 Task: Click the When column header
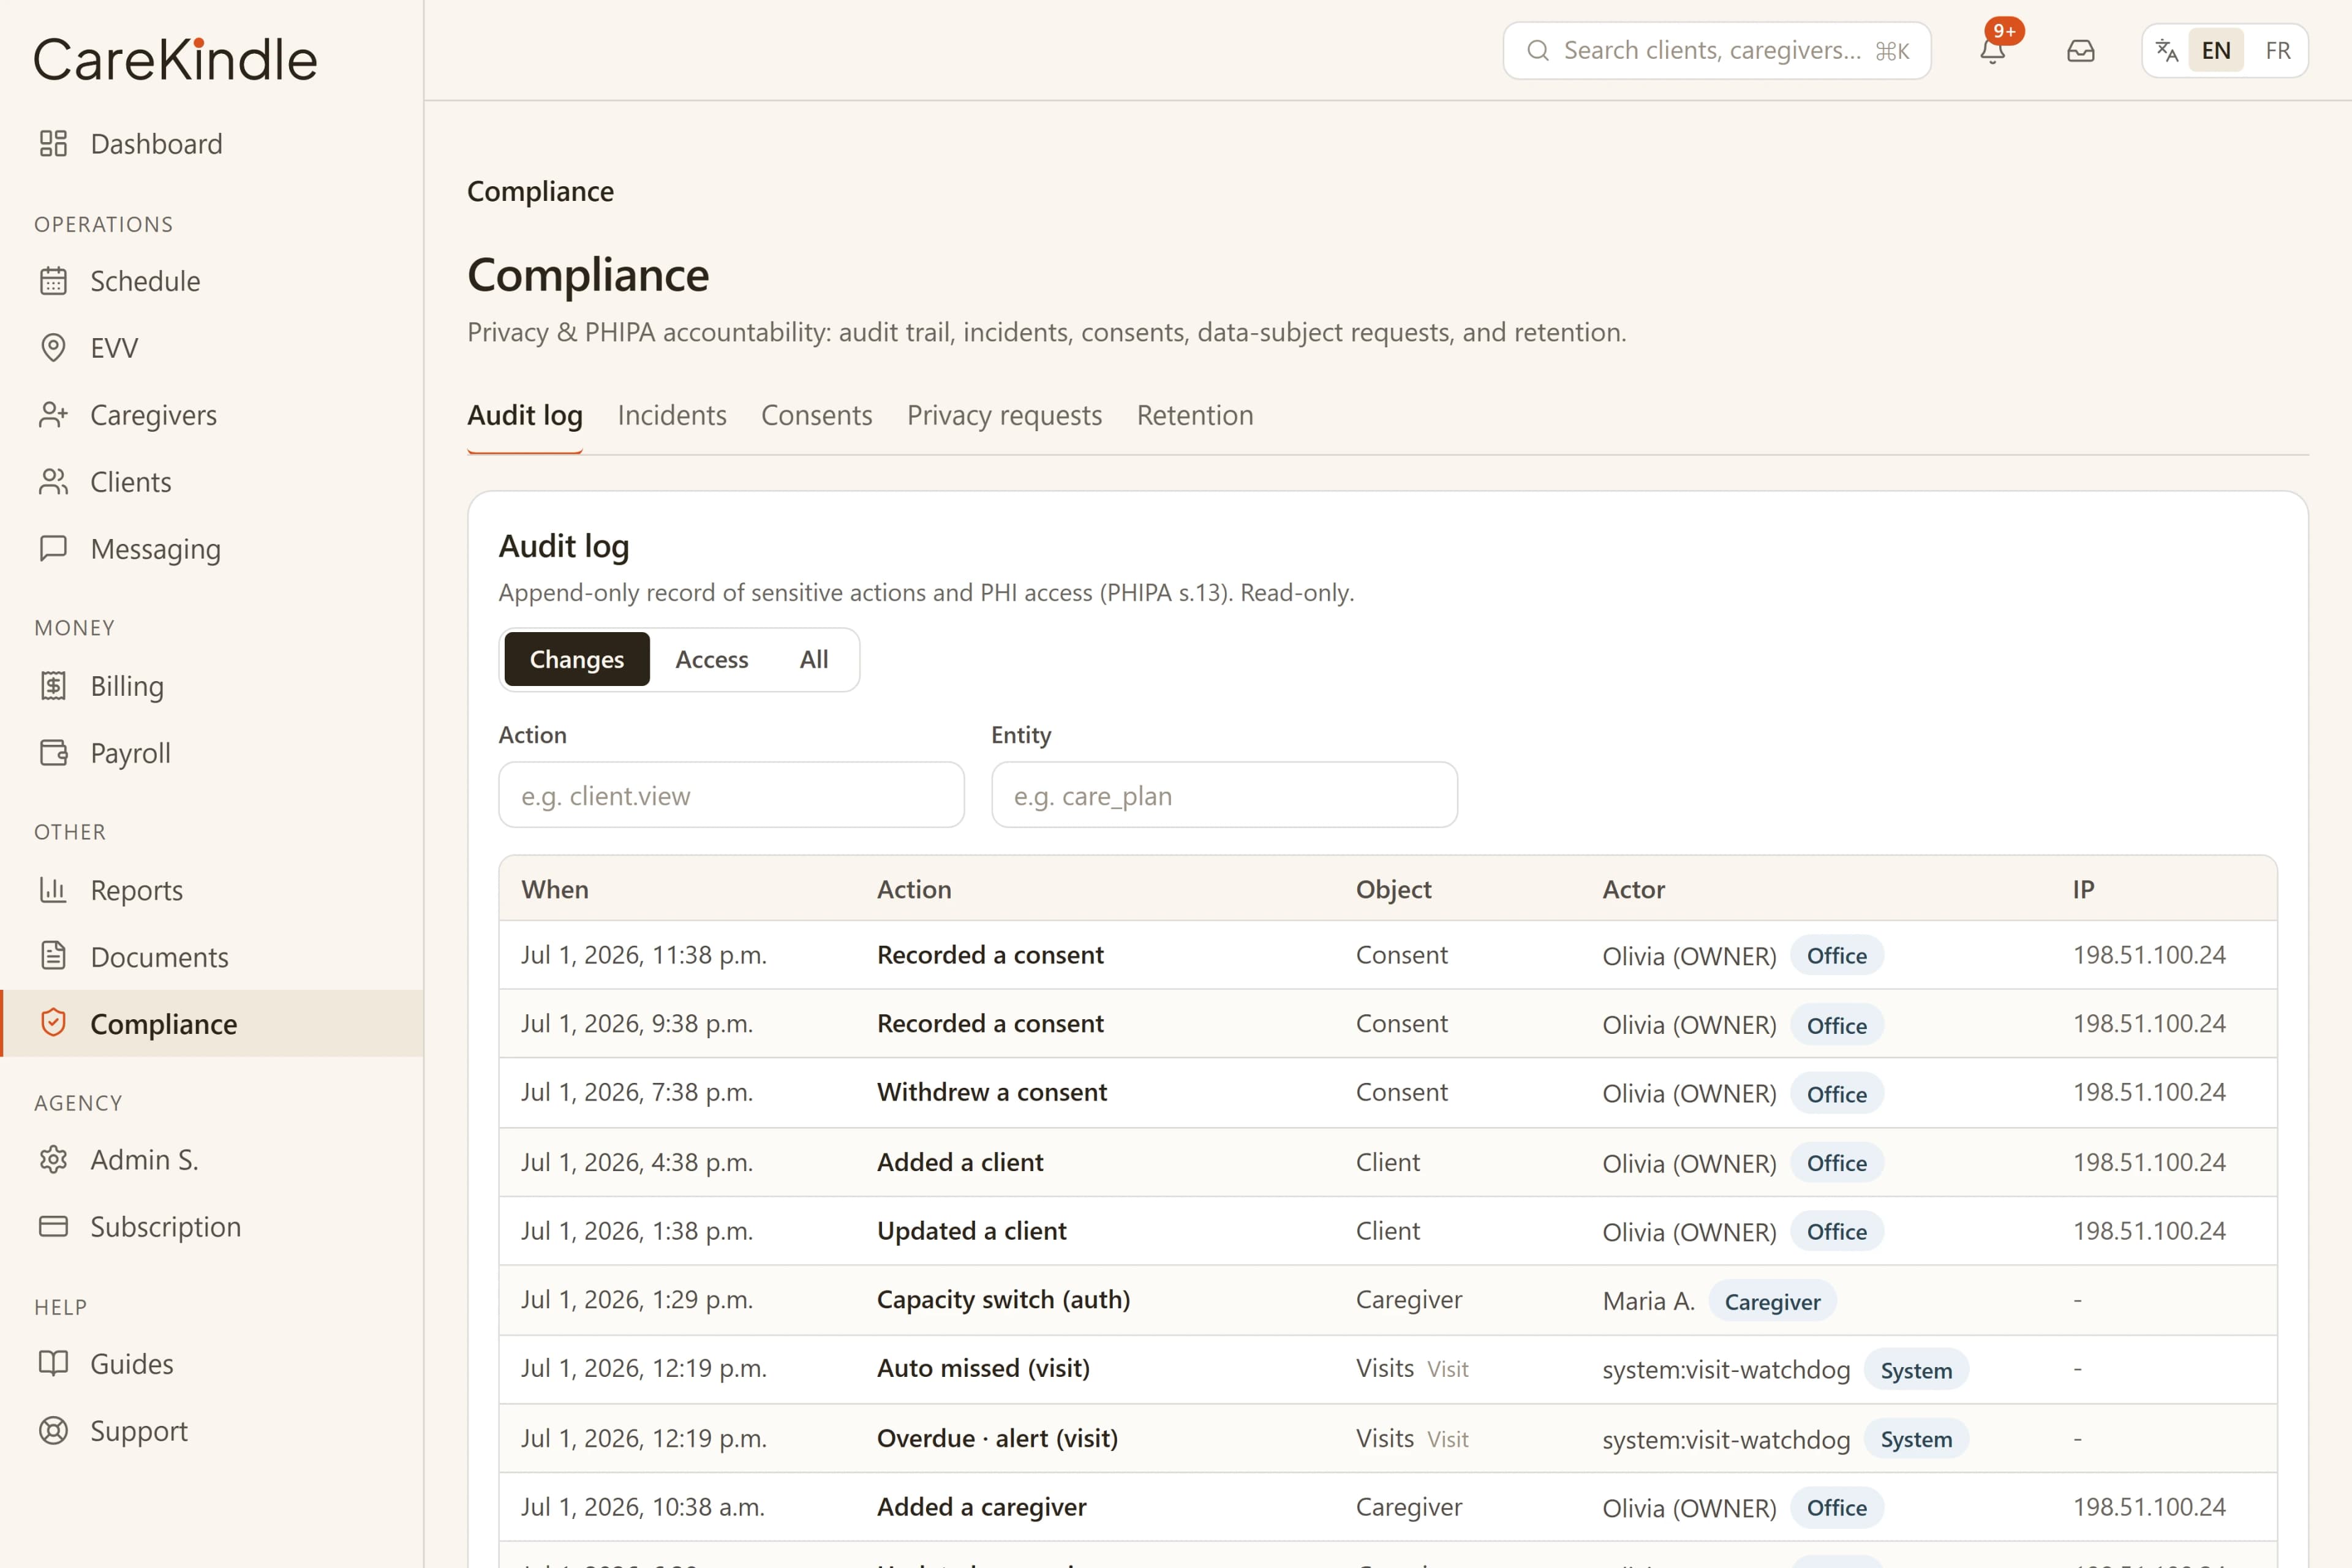[x=555, y=889]
